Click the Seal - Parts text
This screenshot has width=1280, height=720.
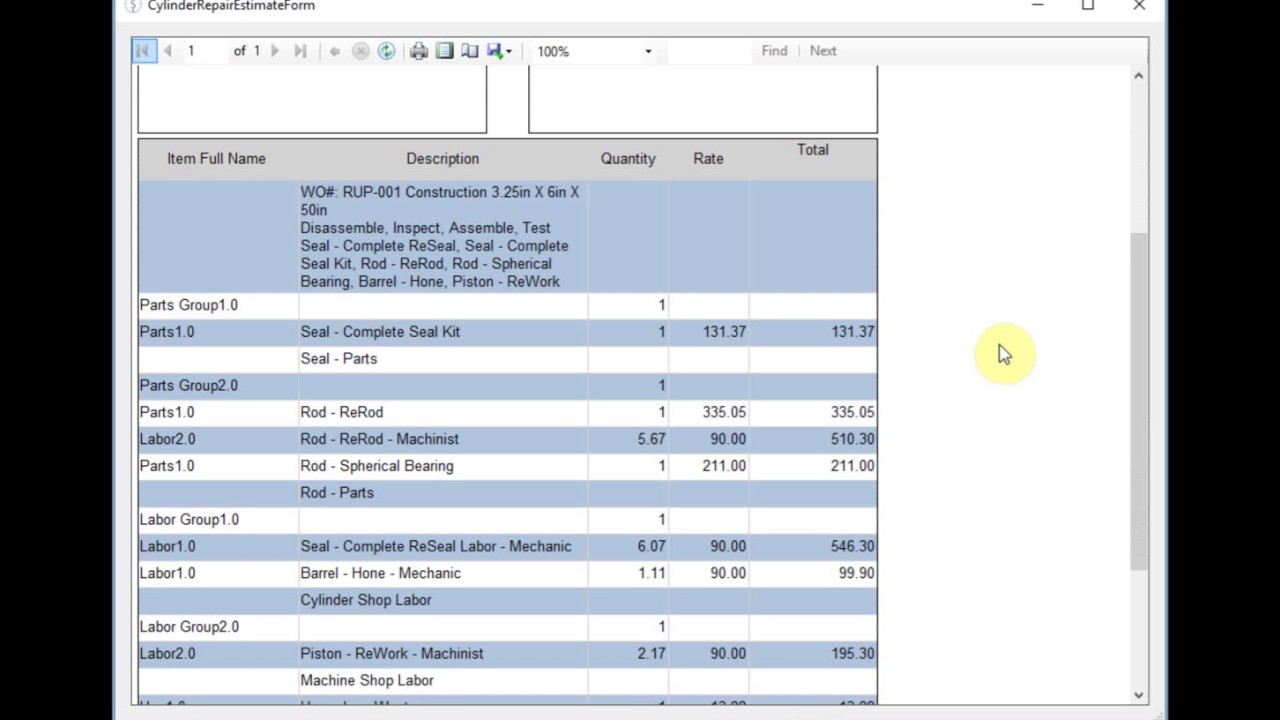tap(338, 359)
